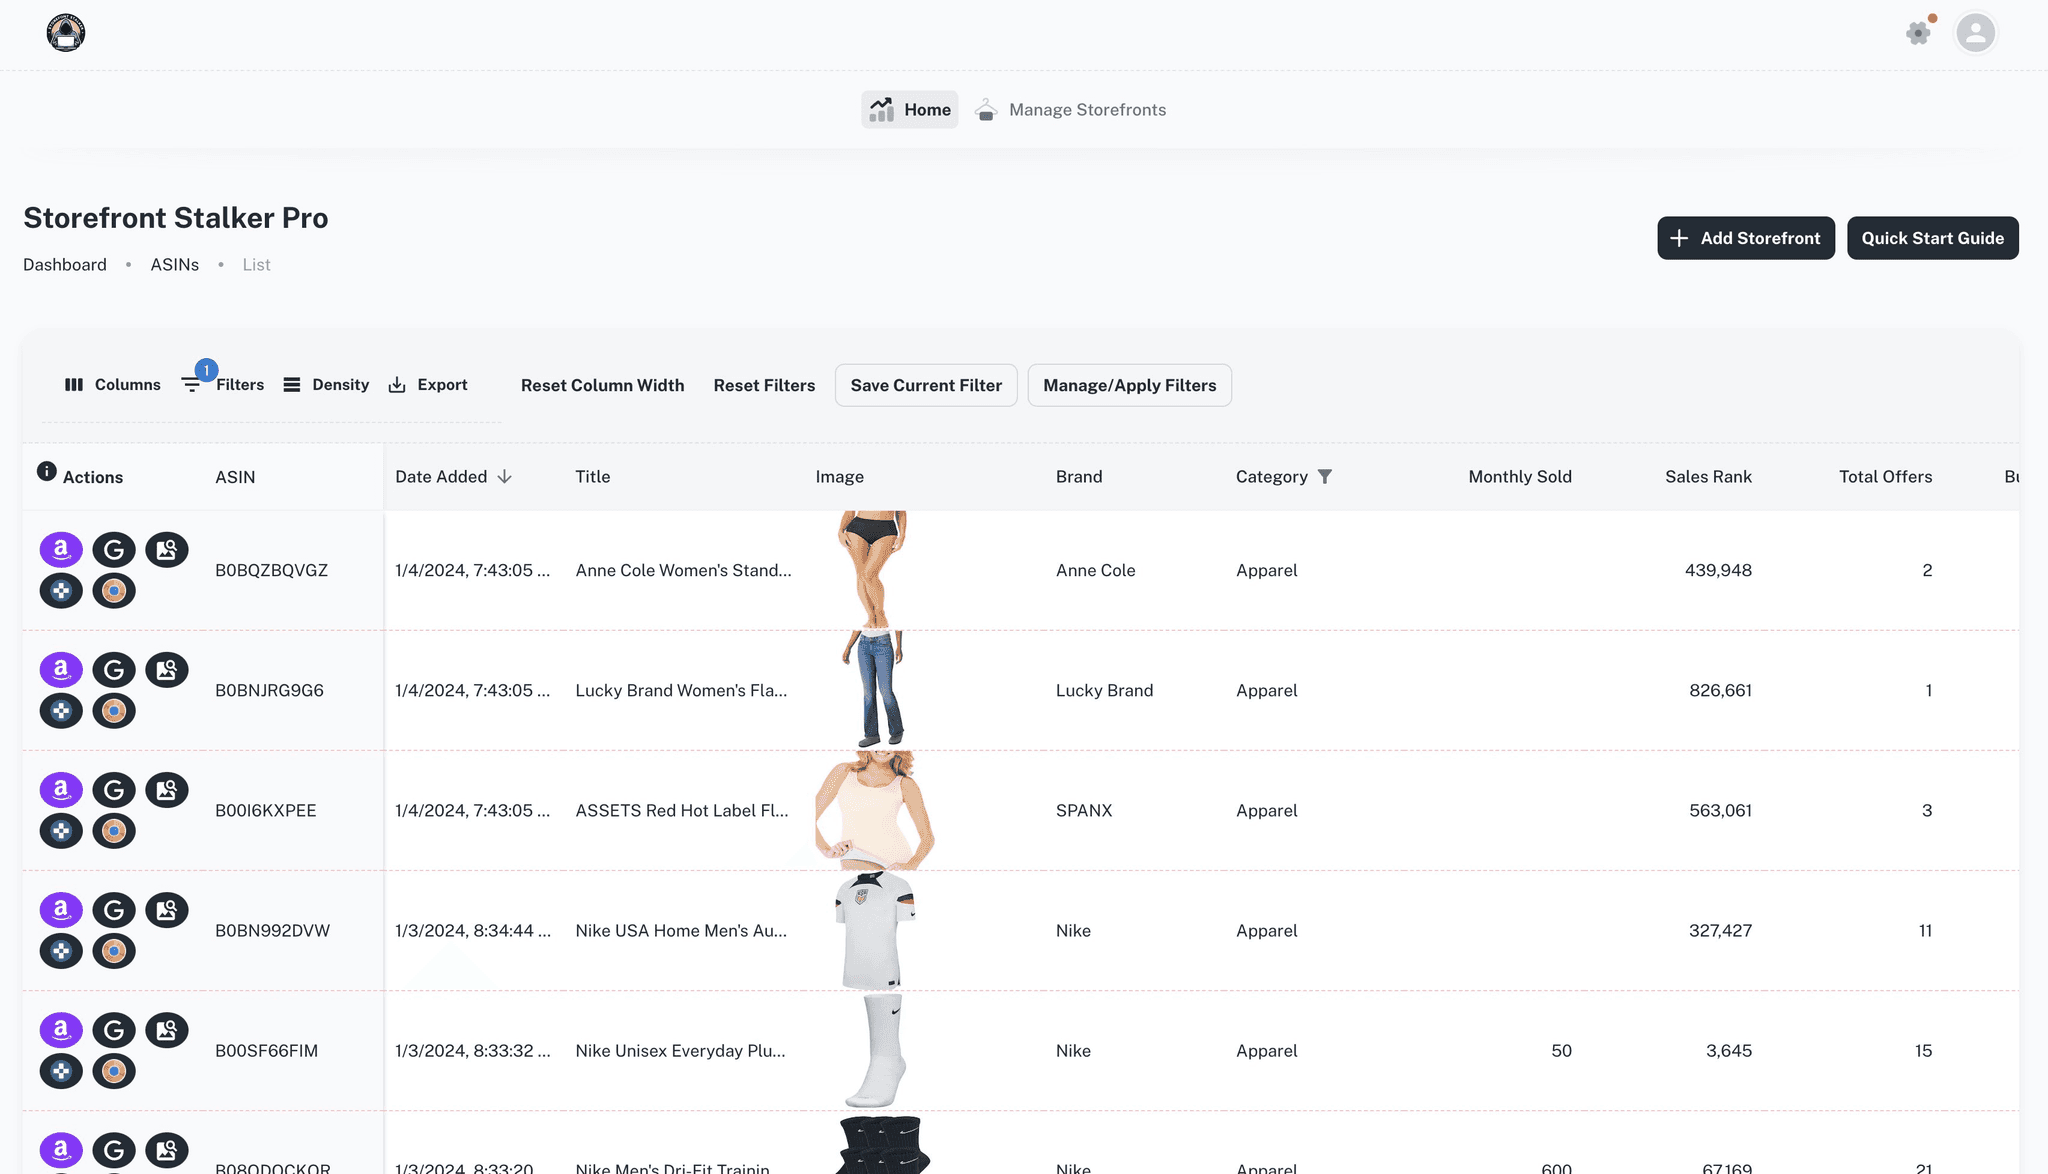
Task: Click the app logo in header
Action: tap(66, 32)
